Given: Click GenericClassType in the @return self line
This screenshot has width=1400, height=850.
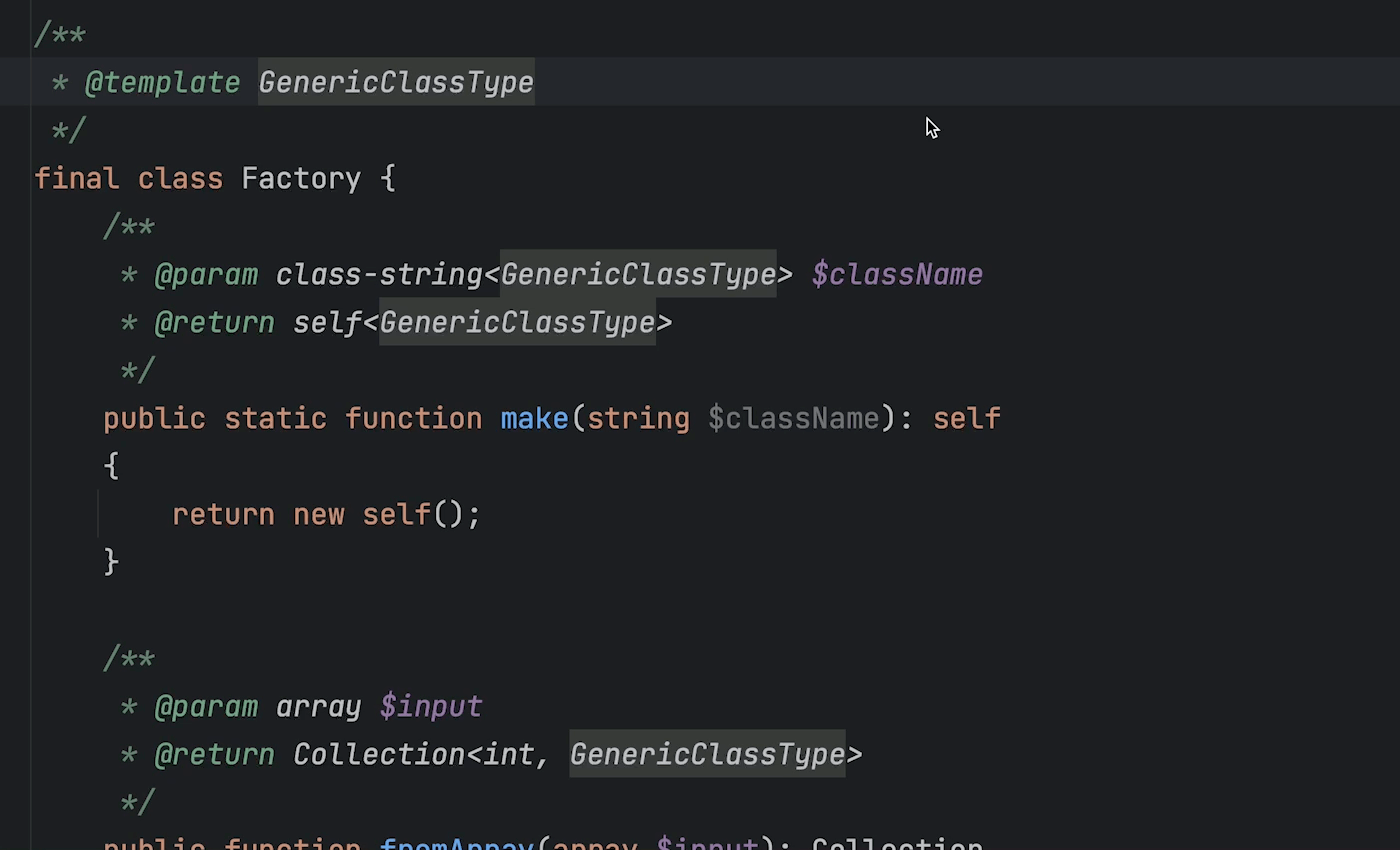Looking at the screenshot, I should [517, 323].
